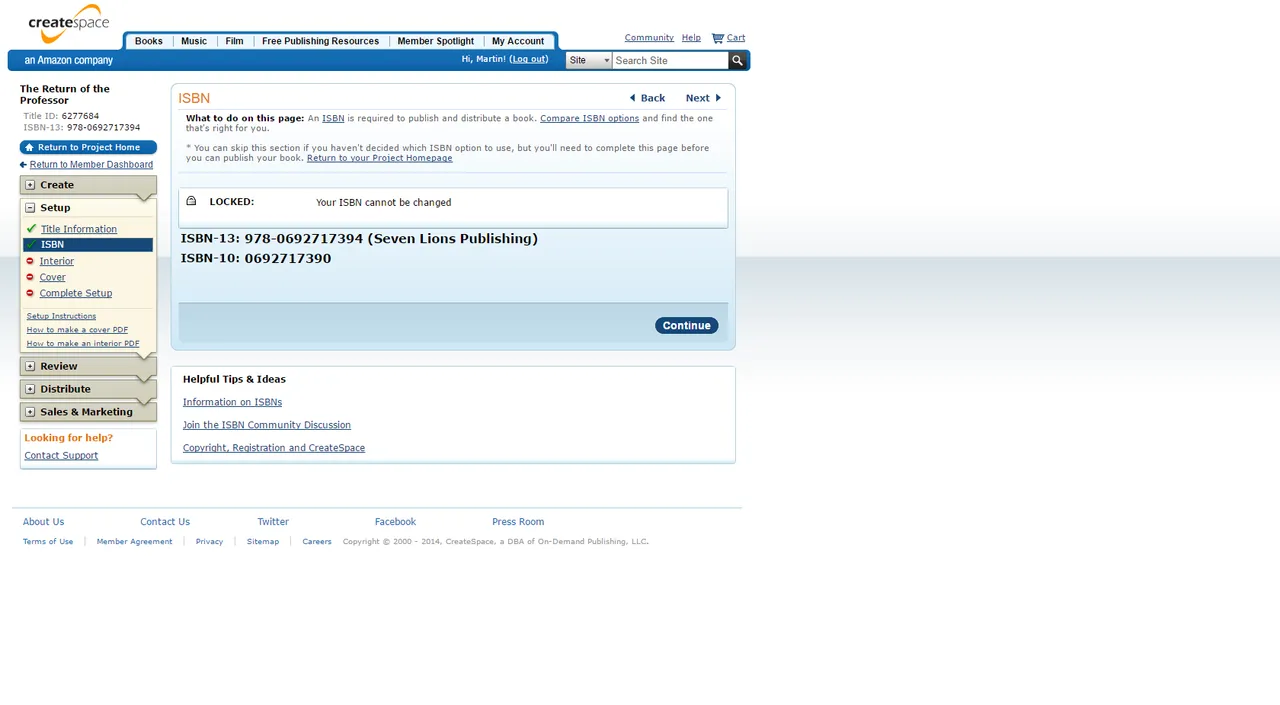This screenshot has height=705, width=1280.
Task: Click the Contact Support link
Action: (61, 455)
